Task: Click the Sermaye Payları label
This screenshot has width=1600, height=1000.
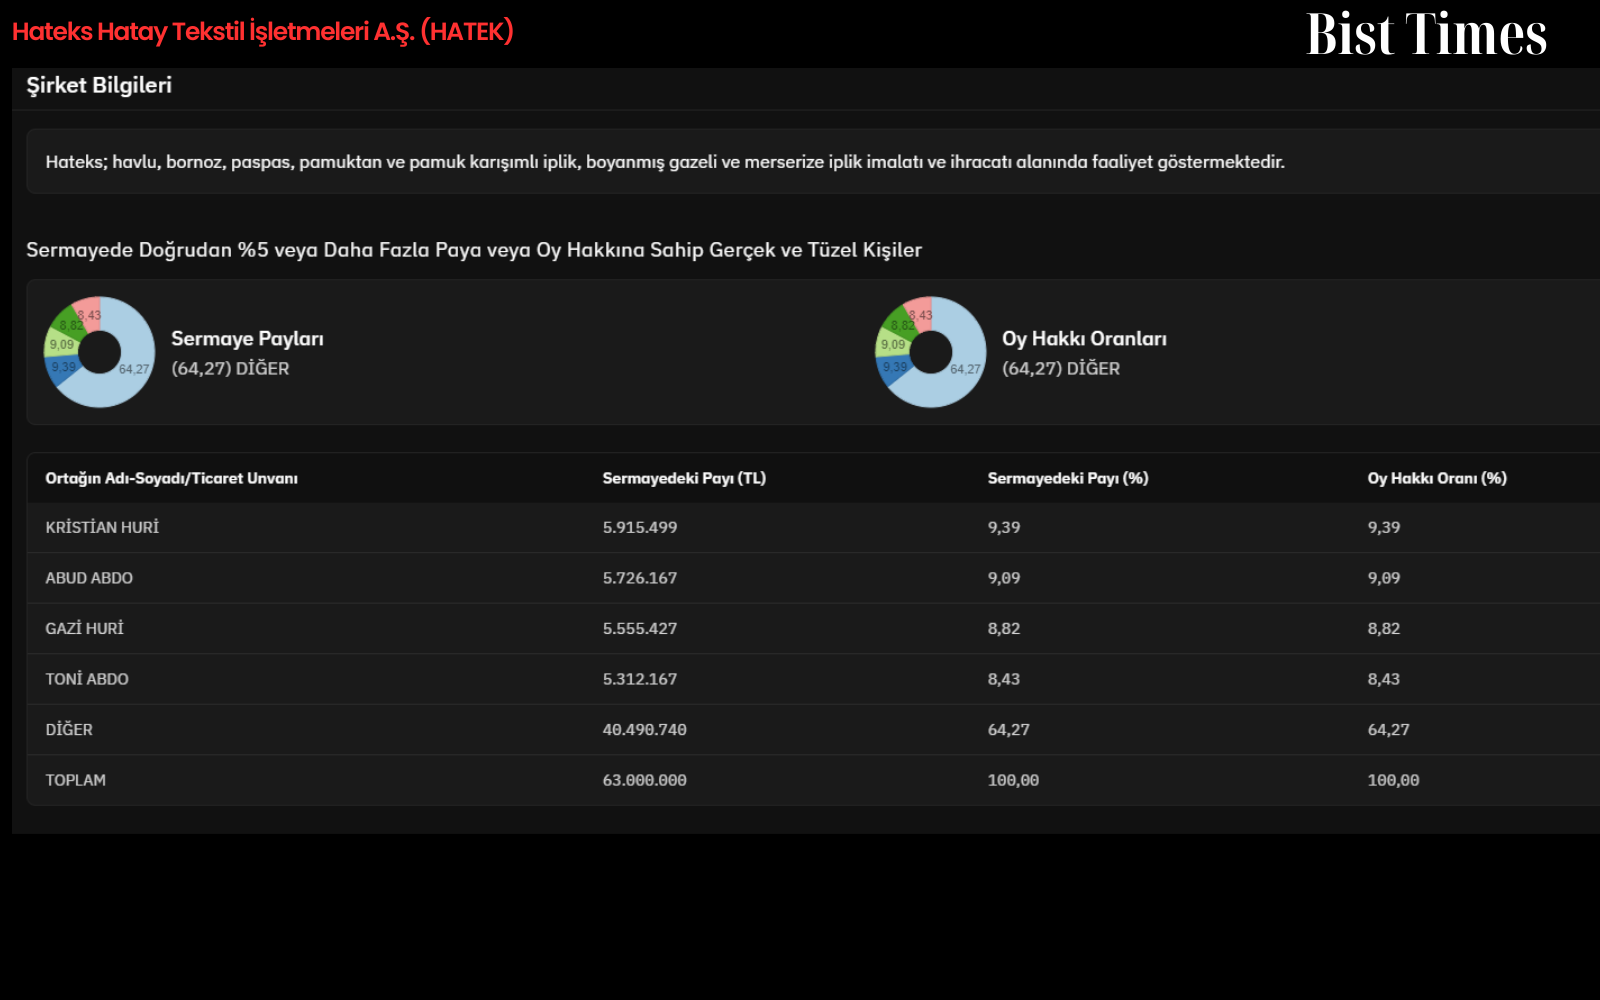Action: click(247, 339)
